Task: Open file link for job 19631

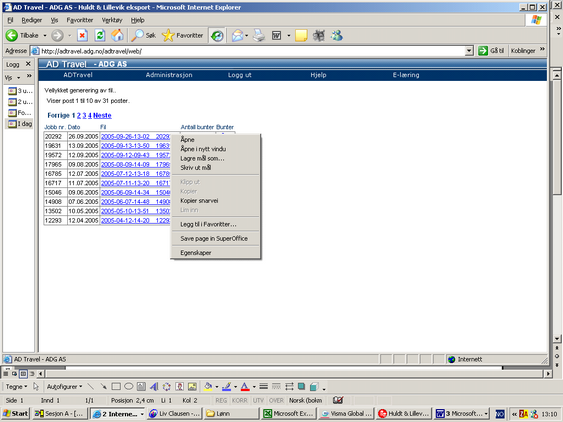Action: (135, 146)
